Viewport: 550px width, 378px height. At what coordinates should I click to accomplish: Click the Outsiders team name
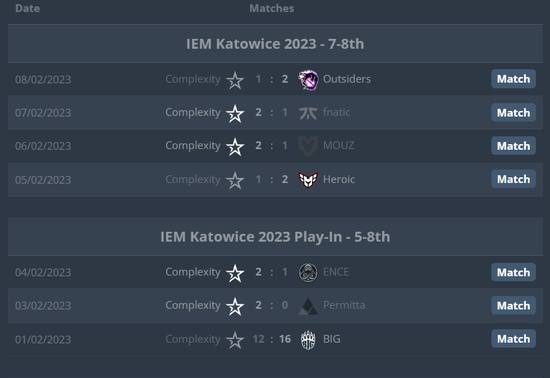click(347, 79)
